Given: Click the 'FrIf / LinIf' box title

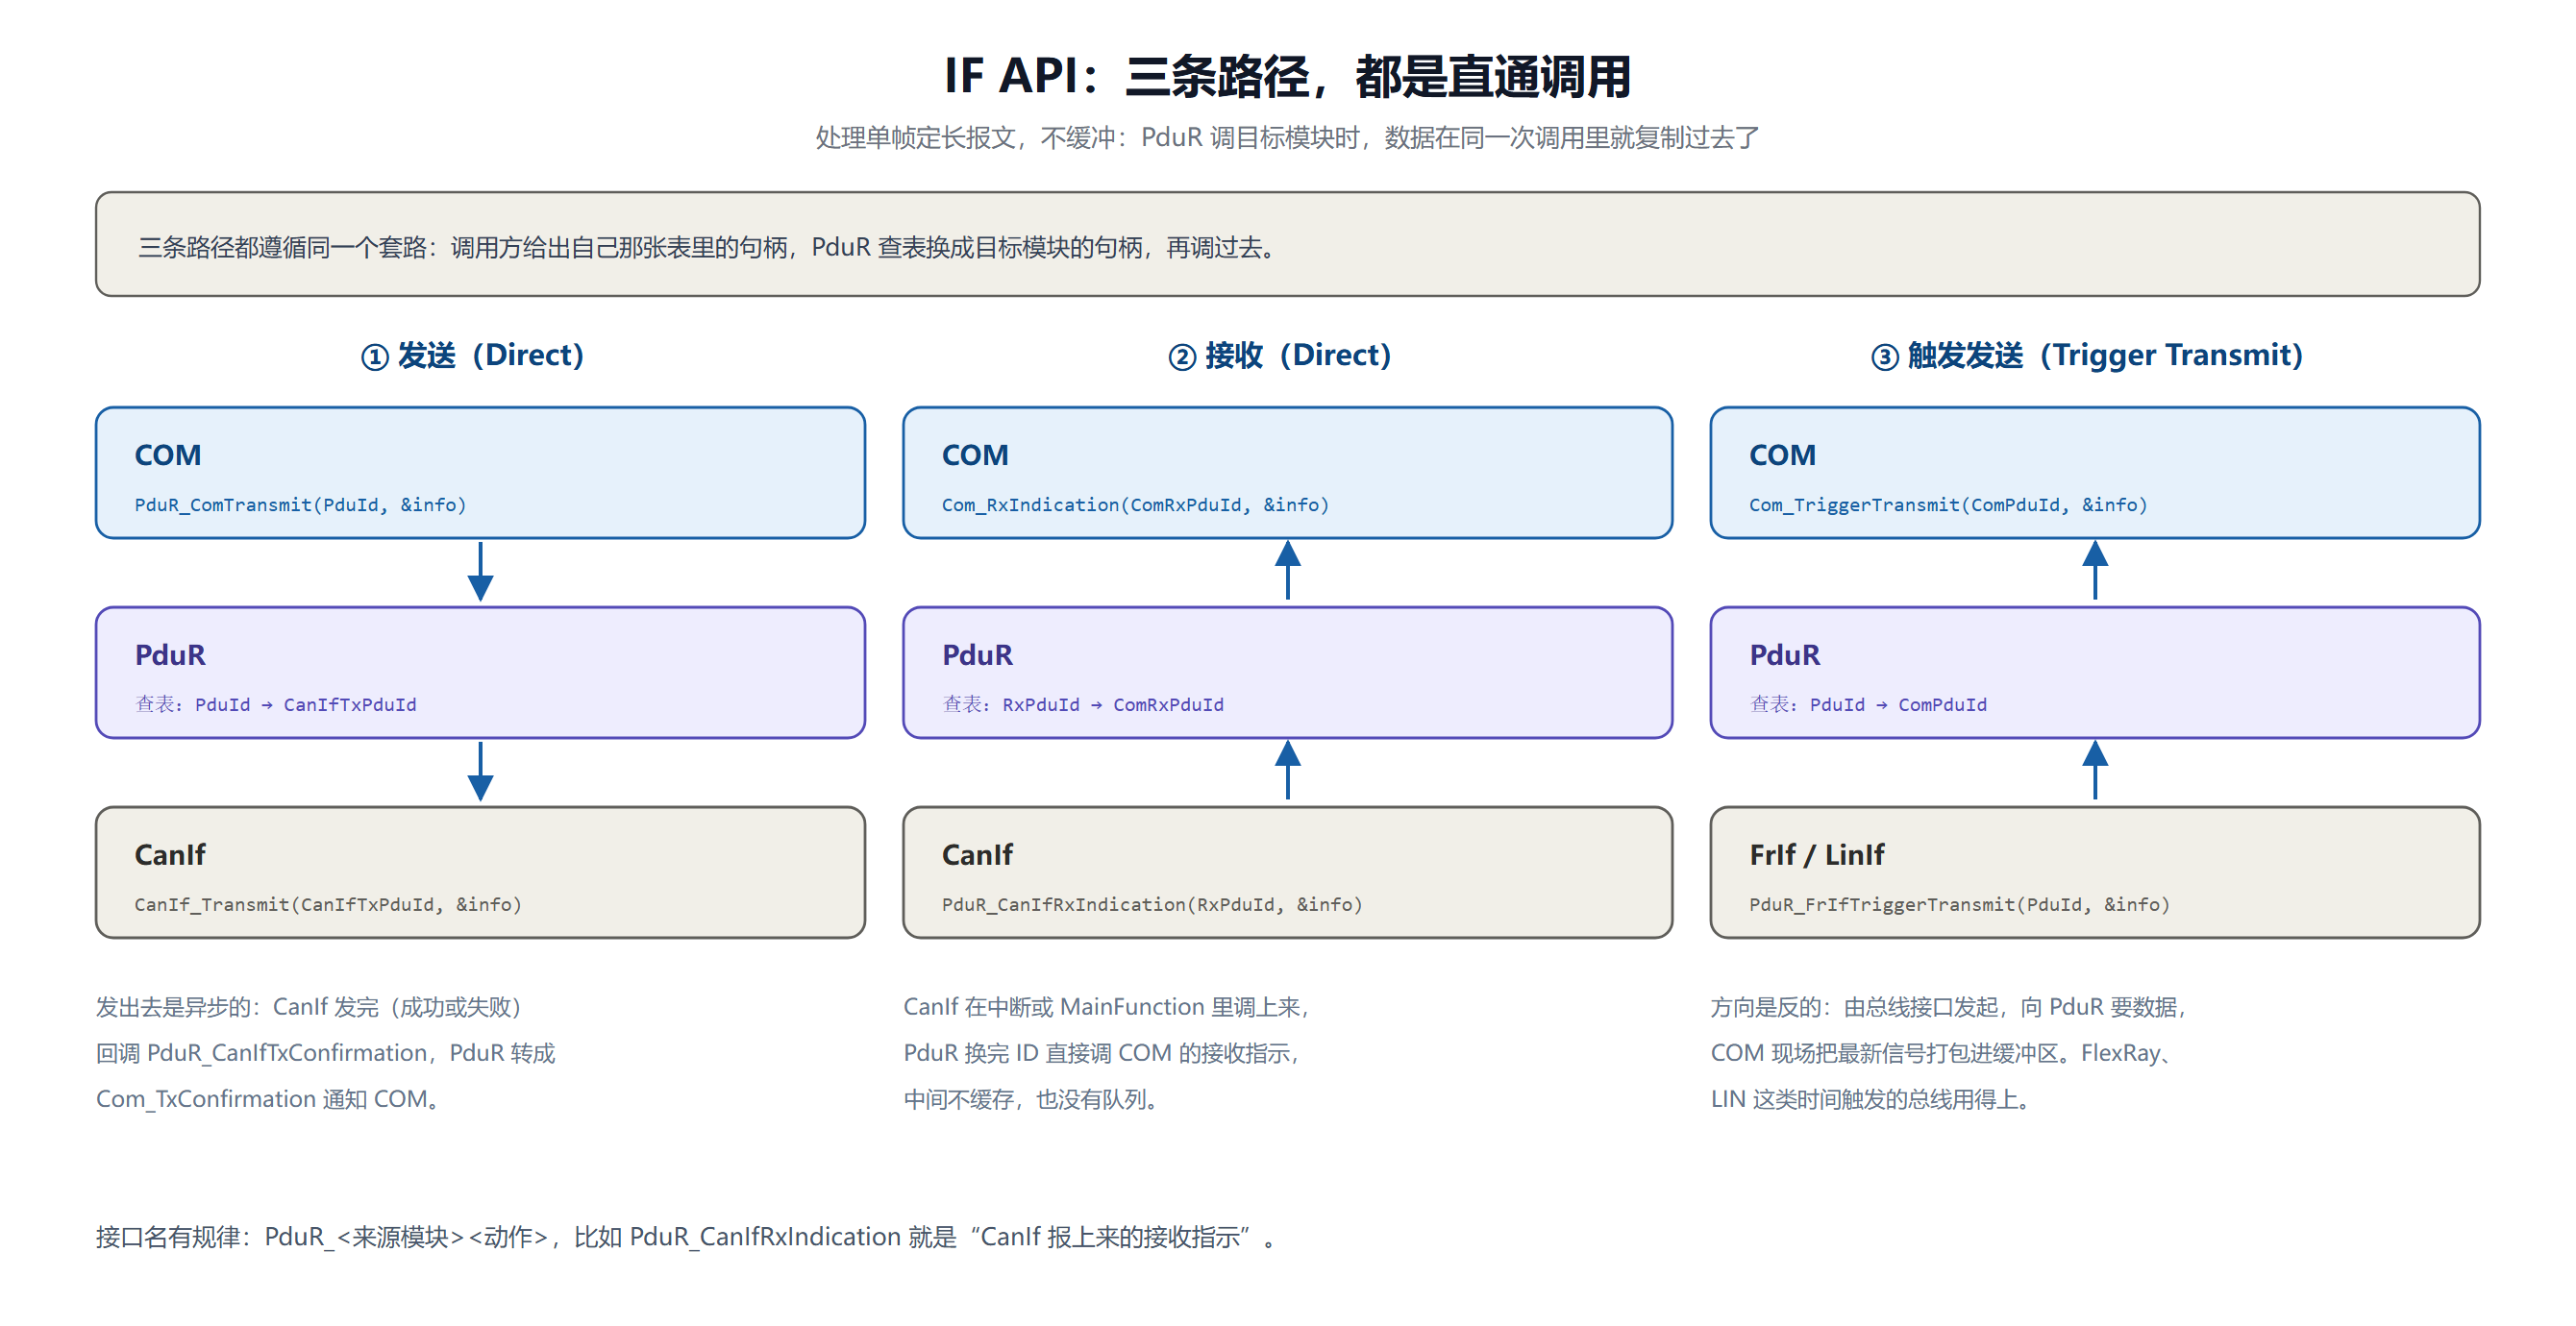Looking at the screenshot, I should [1816, 855].
